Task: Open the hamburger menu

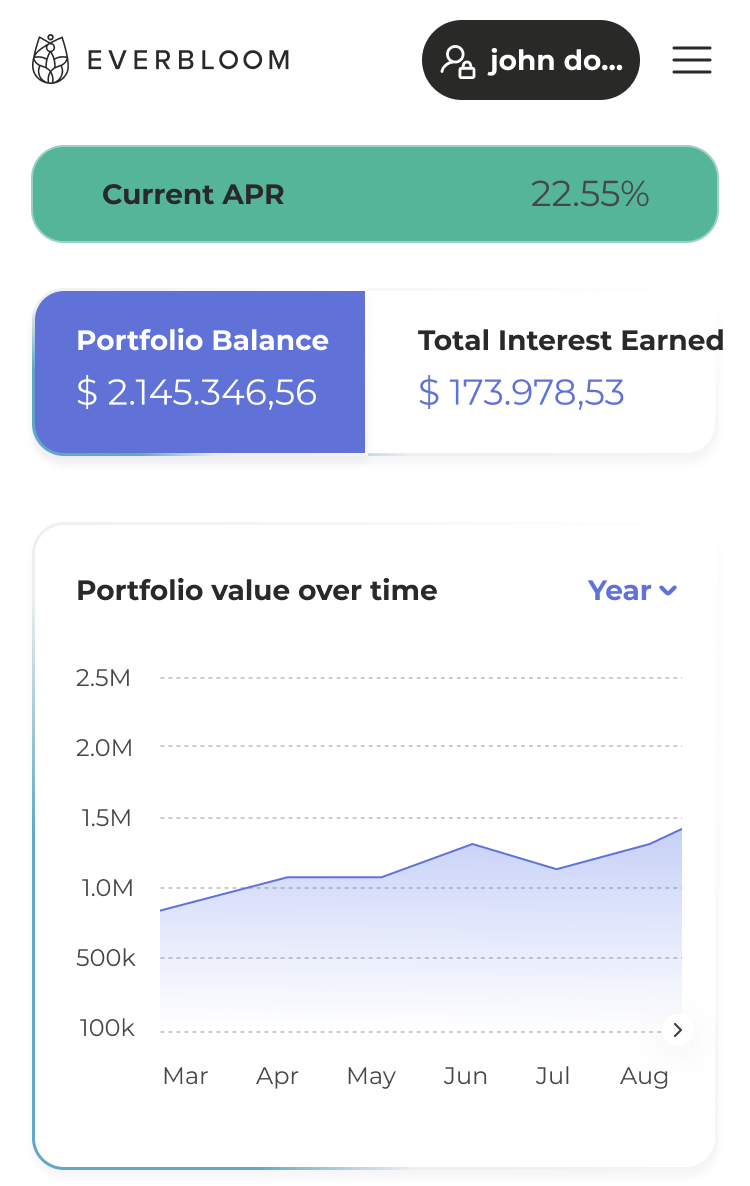Action: tap(692, 60)
